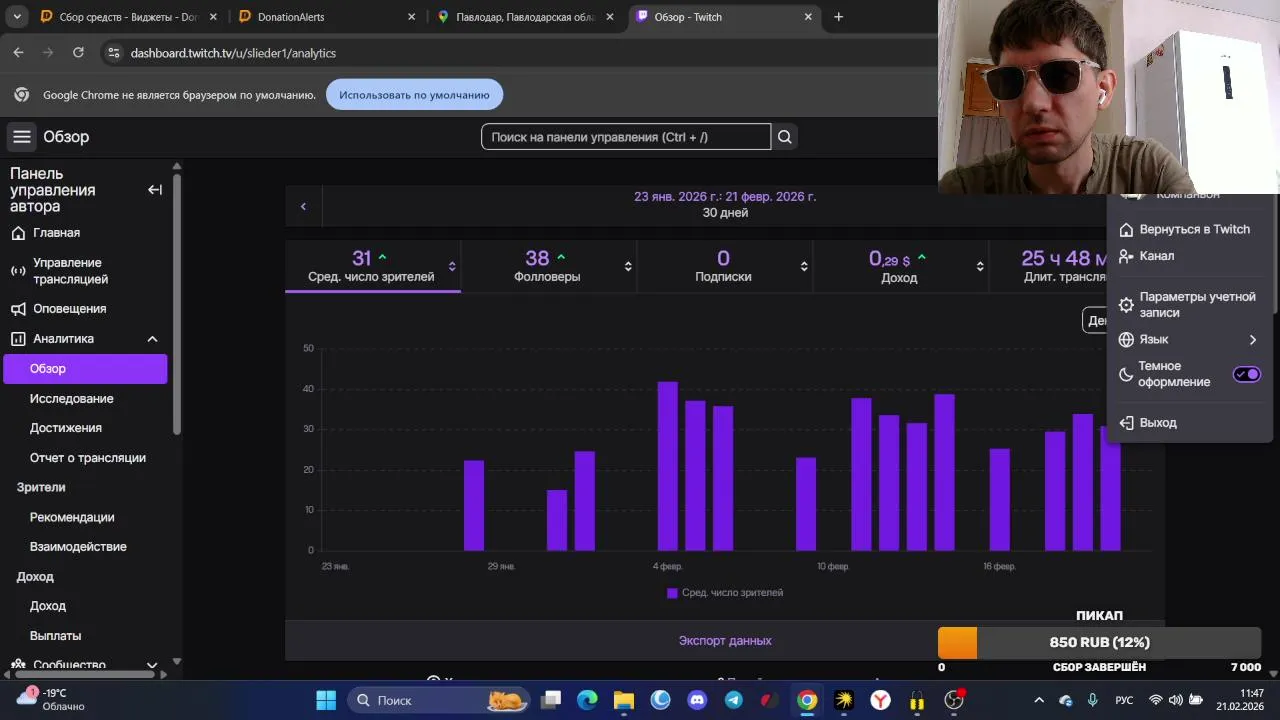
Task: Open Yandex Browser from the taskbar
Action: (880, 700)
